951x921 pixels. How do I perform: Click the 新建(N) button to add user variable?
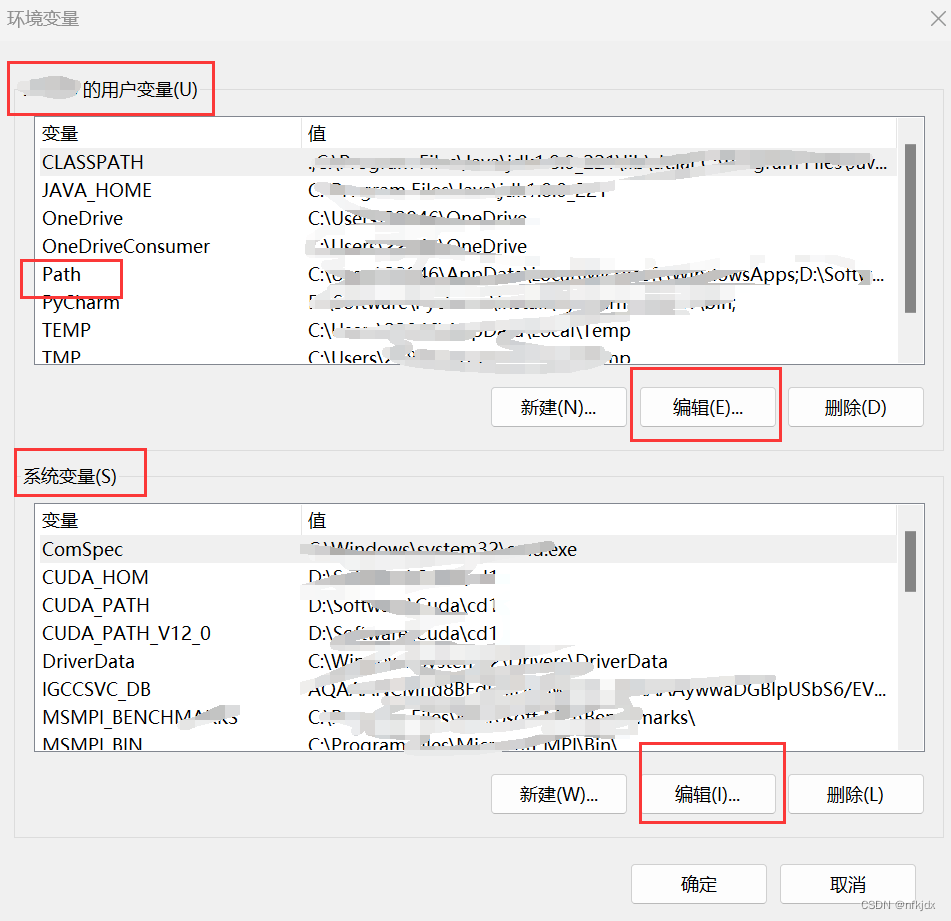pyautogui.click(x=559, y=407)
